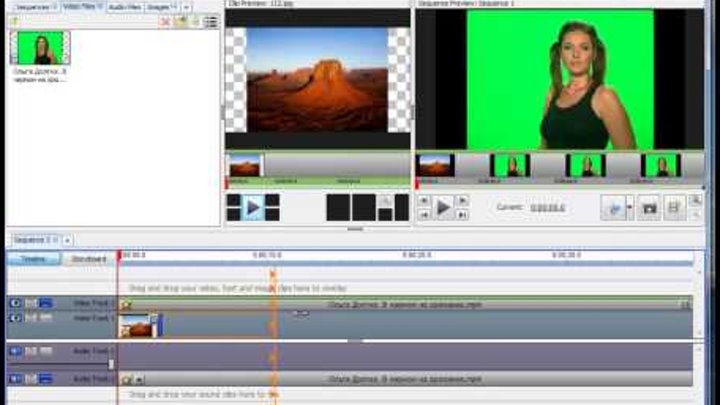Zoom in with the upper magnifier icon
The image size is (720, 405).
tap(696, 200)
